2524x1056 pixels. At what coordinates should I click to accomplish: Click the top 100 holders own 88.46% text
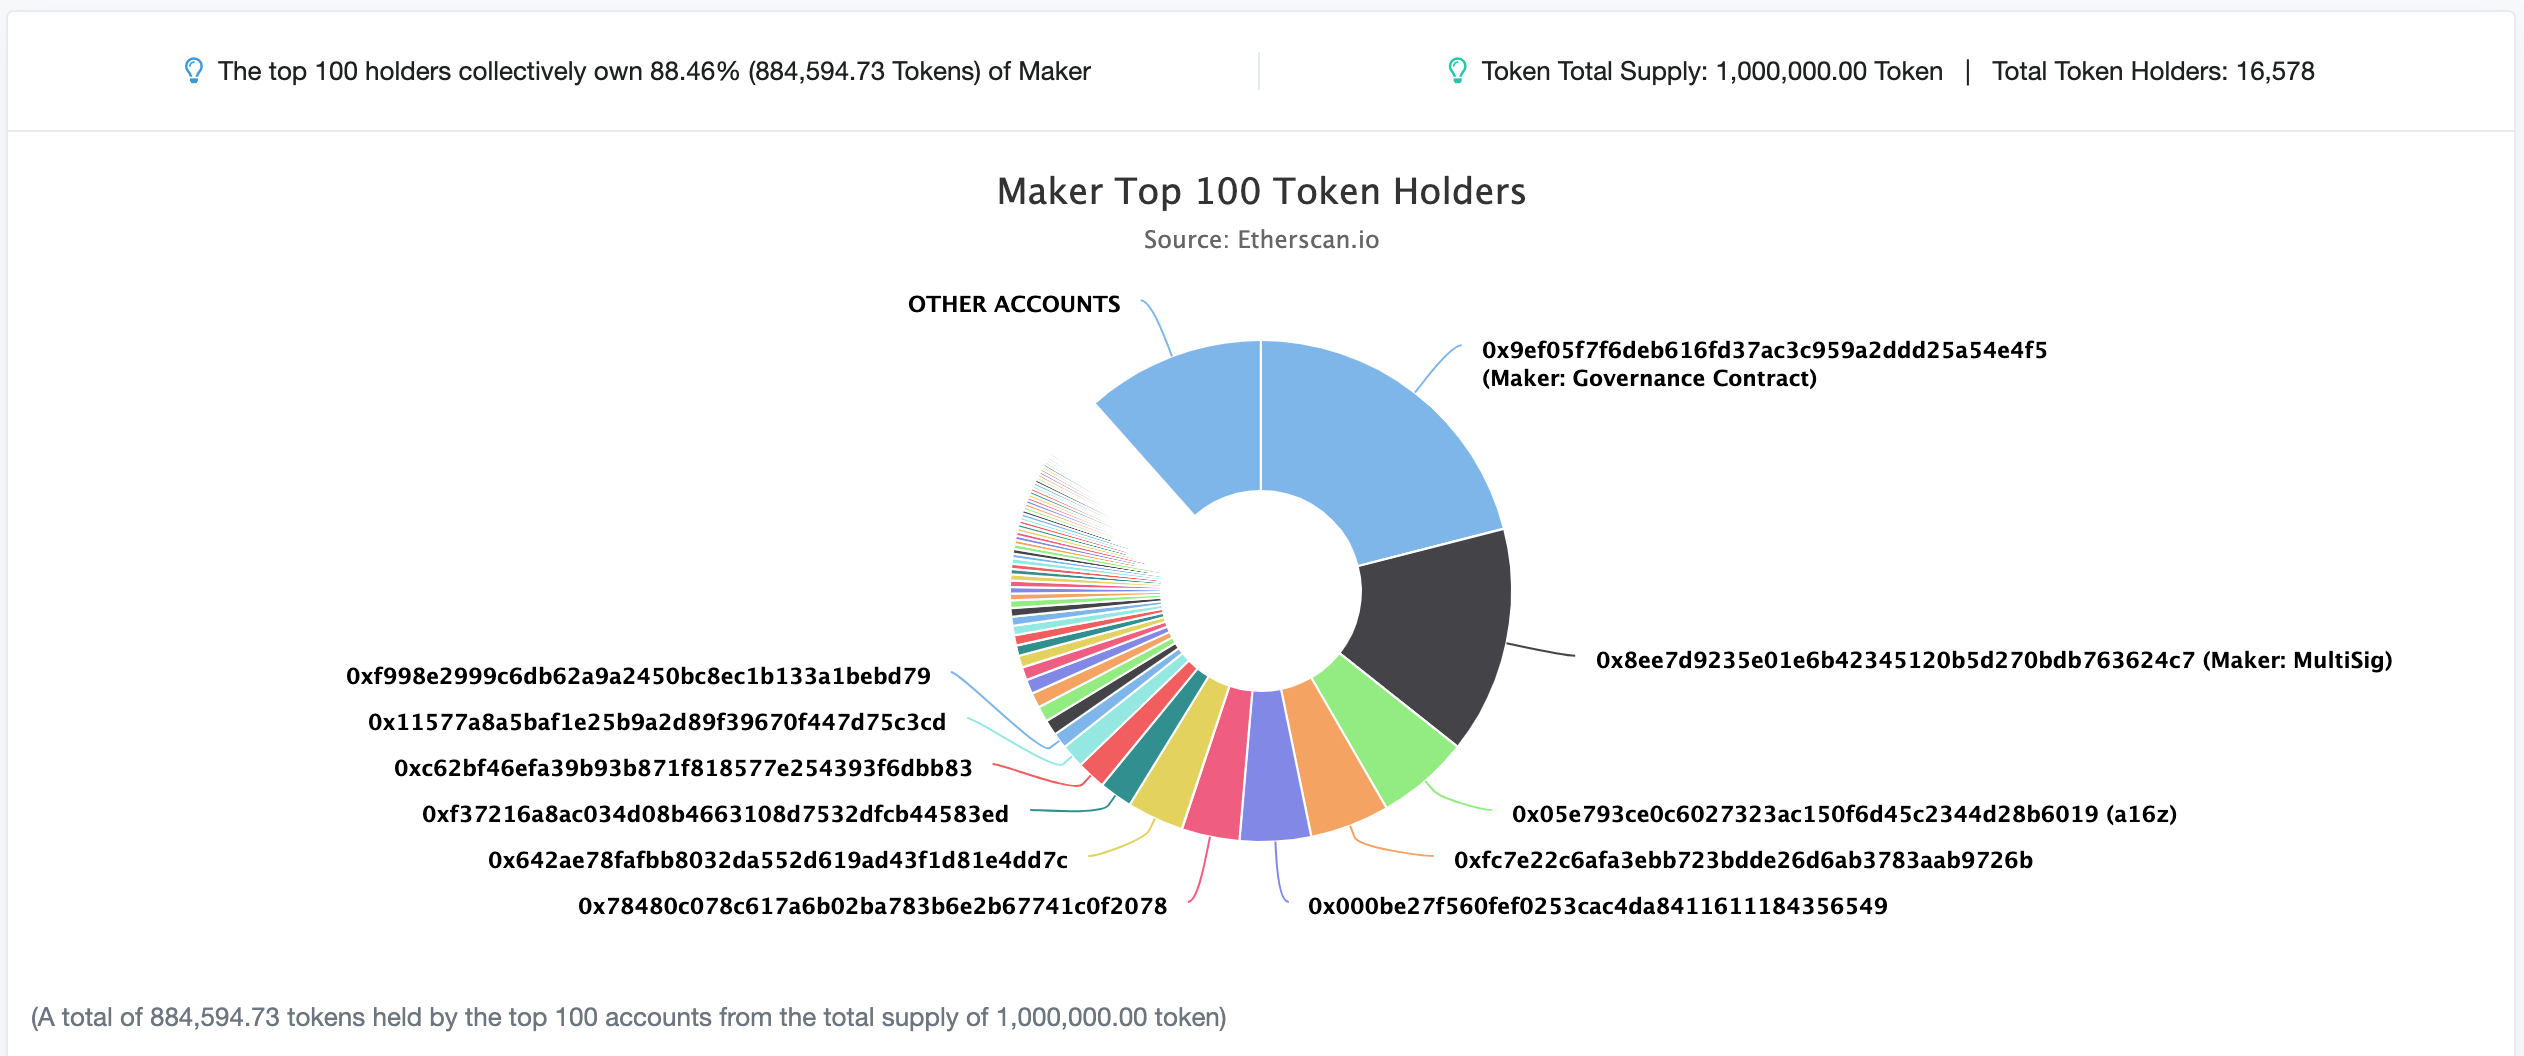tap(654, 71)
